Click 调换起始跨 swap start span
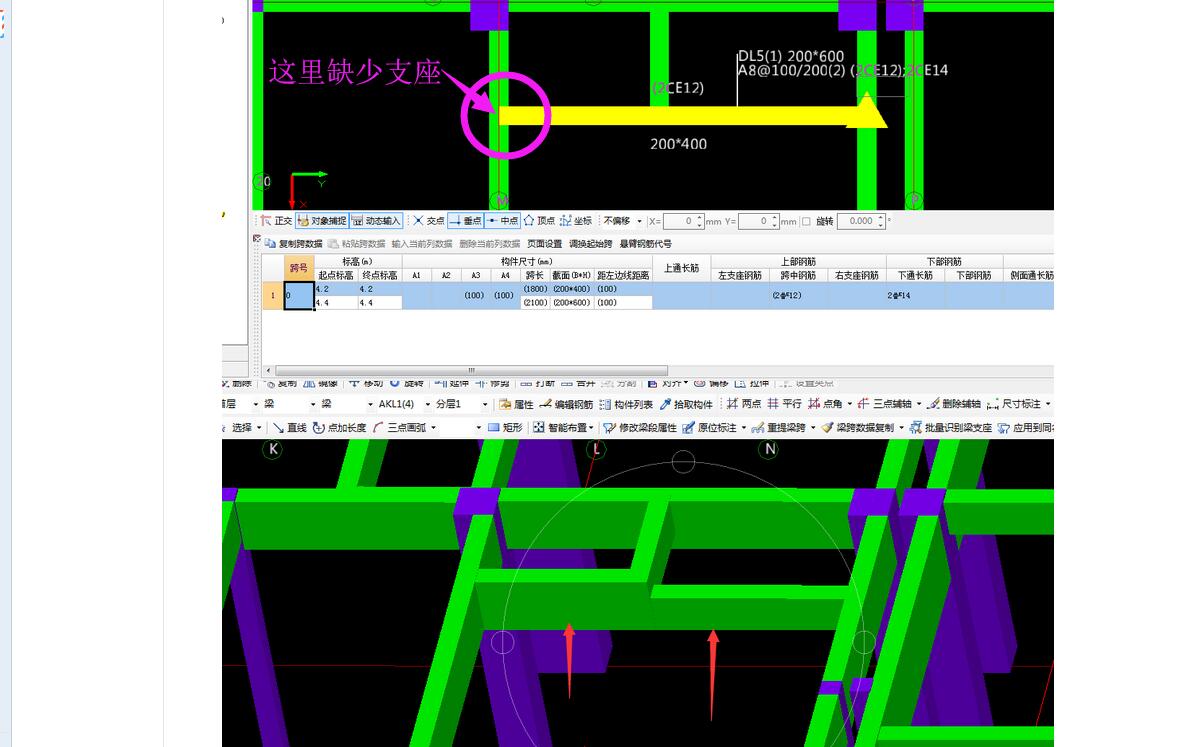1191x747 pixels. 590,244
